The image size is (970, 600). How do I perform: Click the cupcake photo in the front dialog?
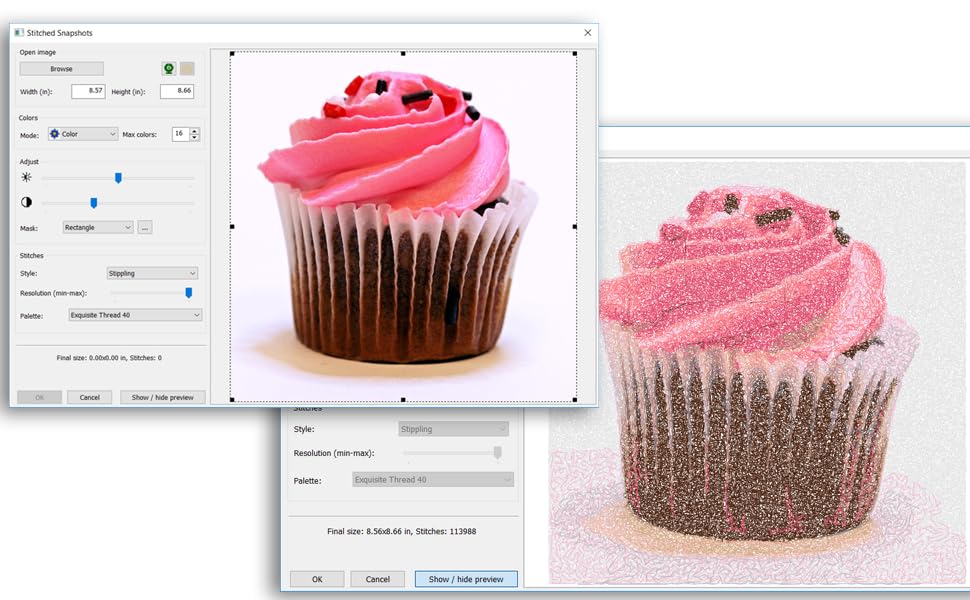[403, 227]
